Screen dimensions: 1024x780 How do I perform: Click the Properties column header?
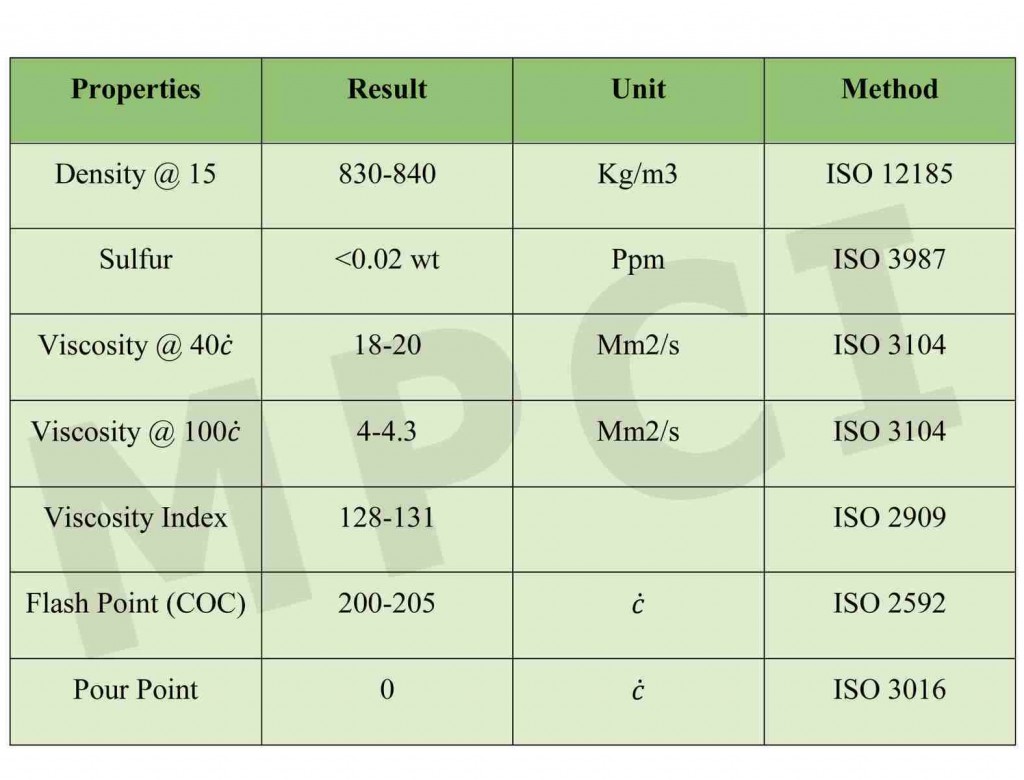136,90
